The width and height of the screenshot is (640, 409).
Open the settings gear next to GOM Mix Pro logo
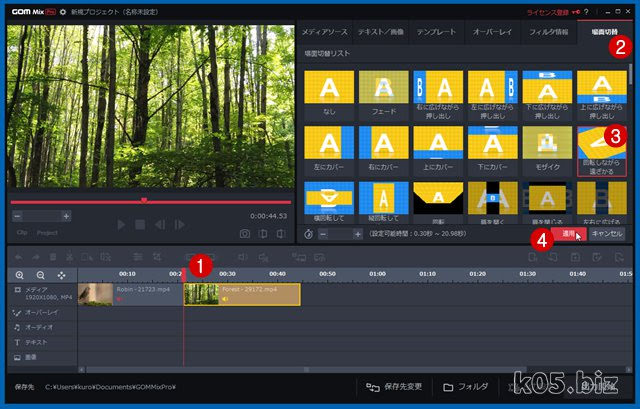pyautogui.click(x=63, y=12)
